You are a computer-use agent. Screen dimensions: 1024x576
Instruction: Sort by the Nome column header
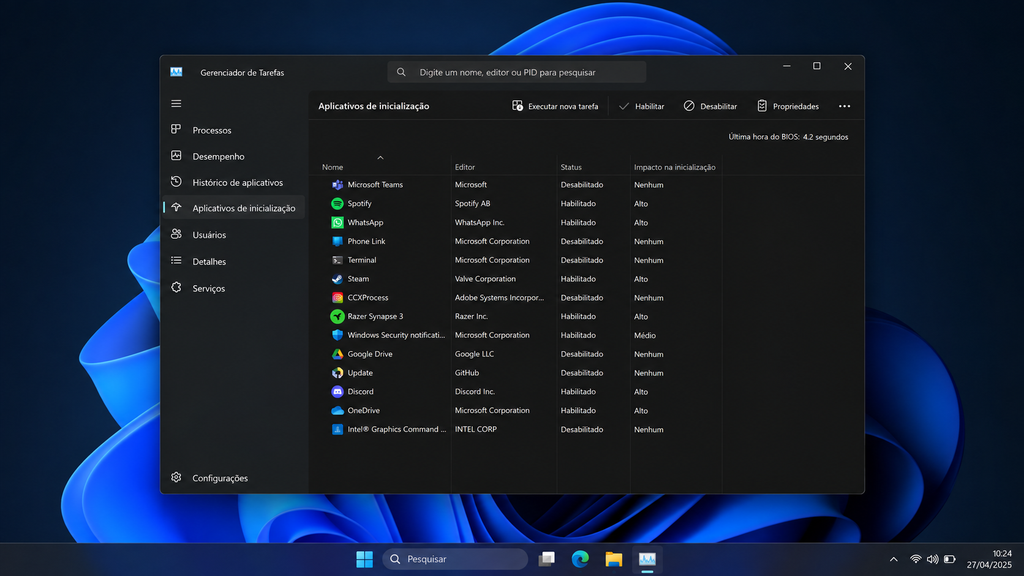click(x=332, y=167)
